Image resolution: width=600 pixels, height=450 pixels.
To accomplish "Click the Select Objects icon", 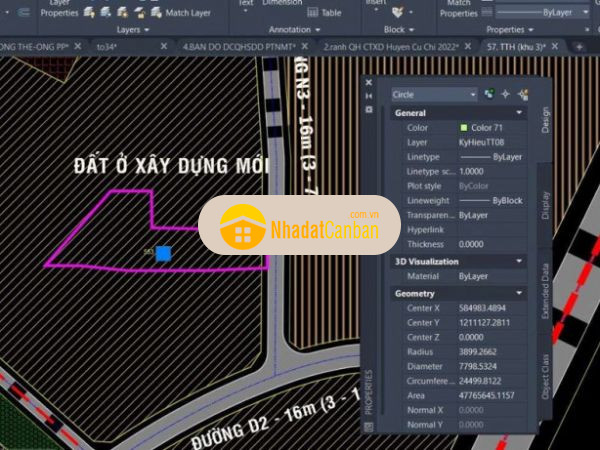I will tap(506, 94).
